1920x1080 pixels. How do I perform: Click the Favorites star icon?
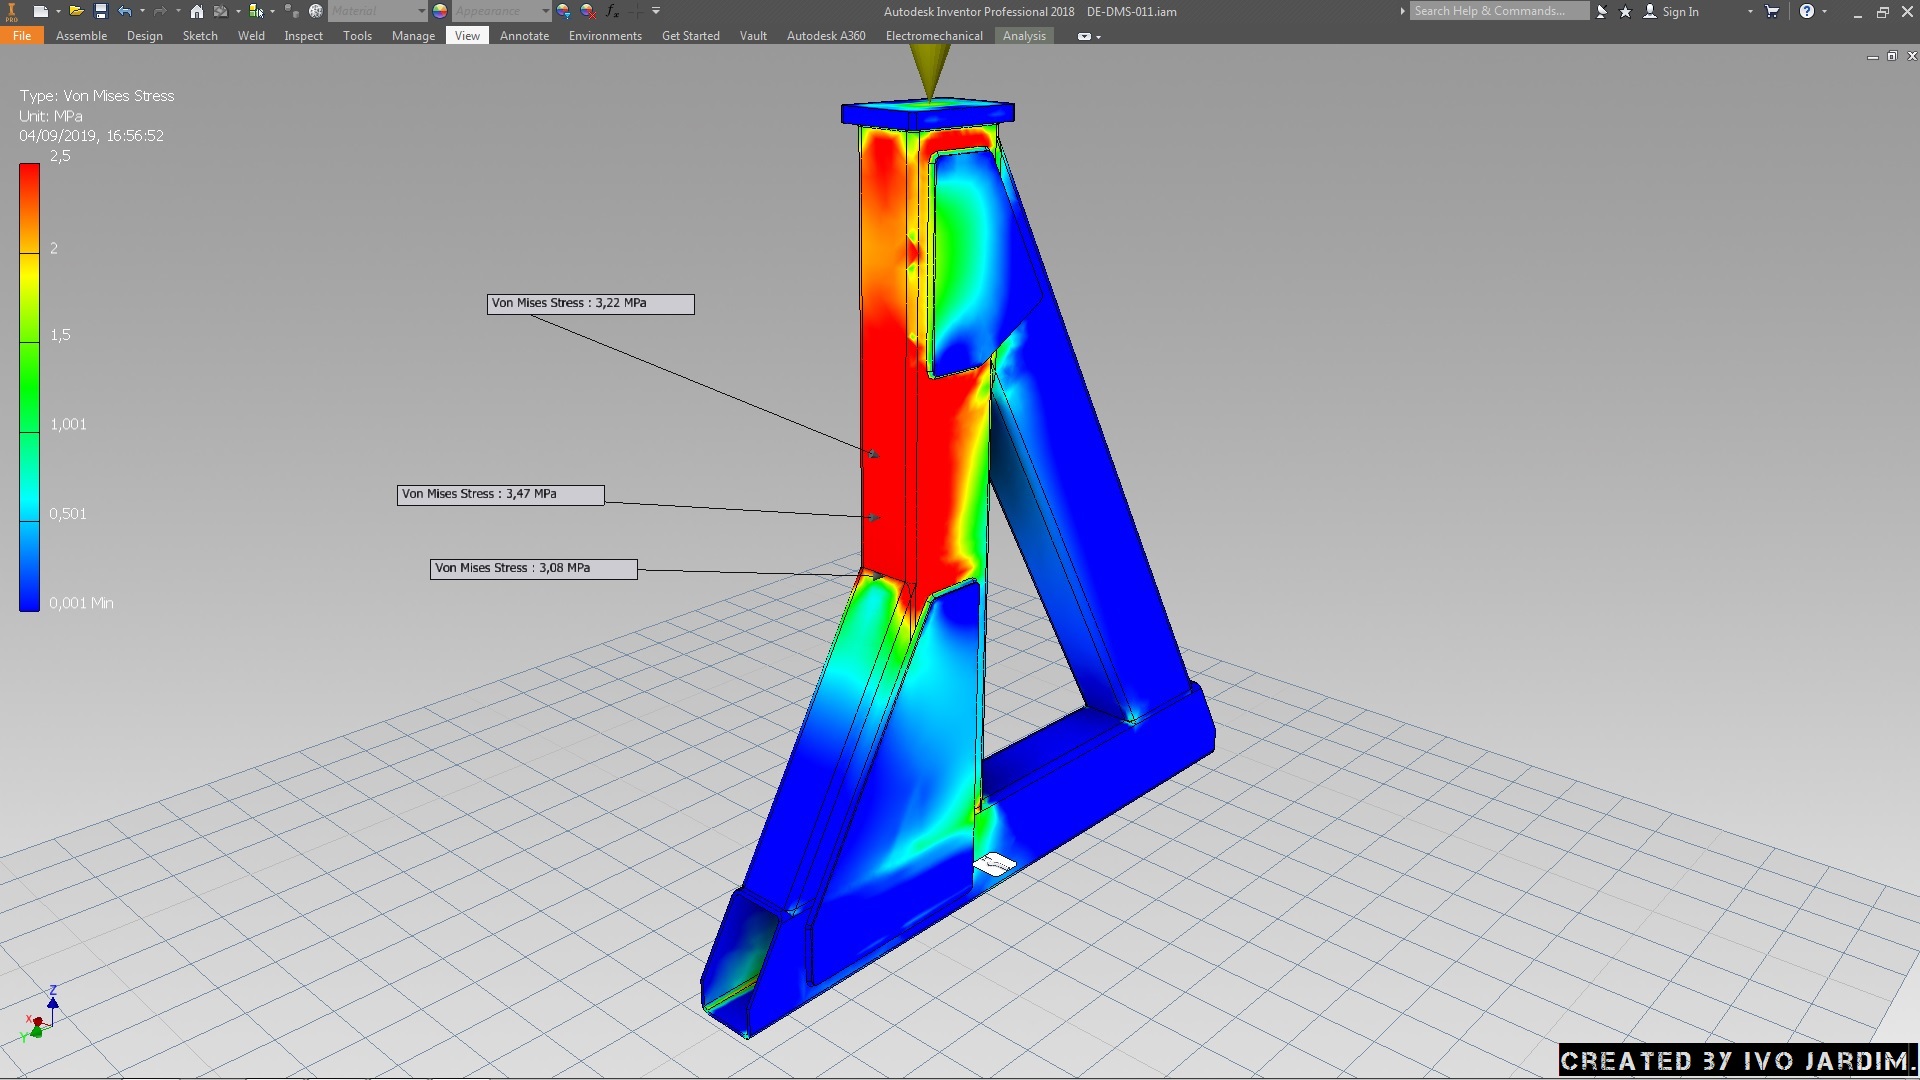point(1625,11)
